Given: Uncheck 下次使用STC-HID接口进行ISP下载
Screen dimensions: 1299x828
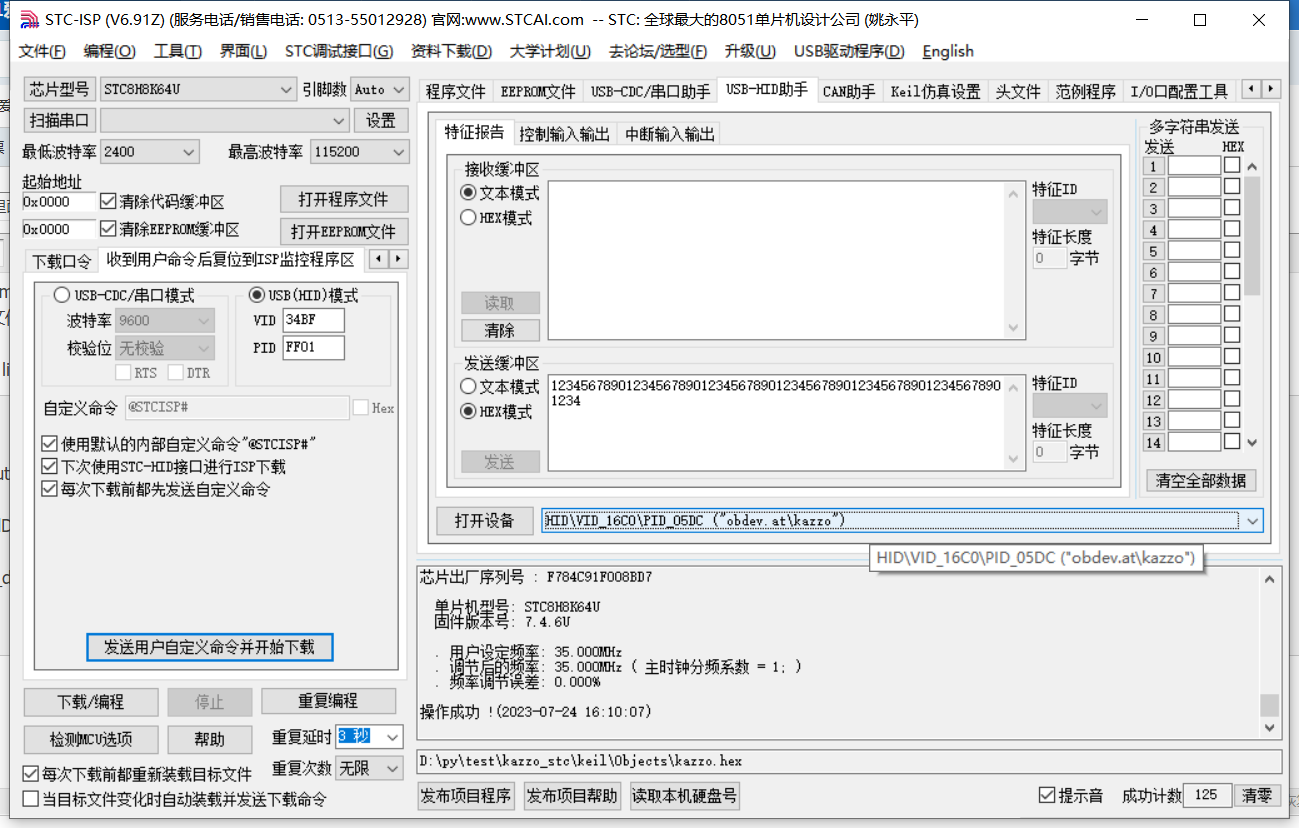Looking at the screenshot, I should point(49,466).
